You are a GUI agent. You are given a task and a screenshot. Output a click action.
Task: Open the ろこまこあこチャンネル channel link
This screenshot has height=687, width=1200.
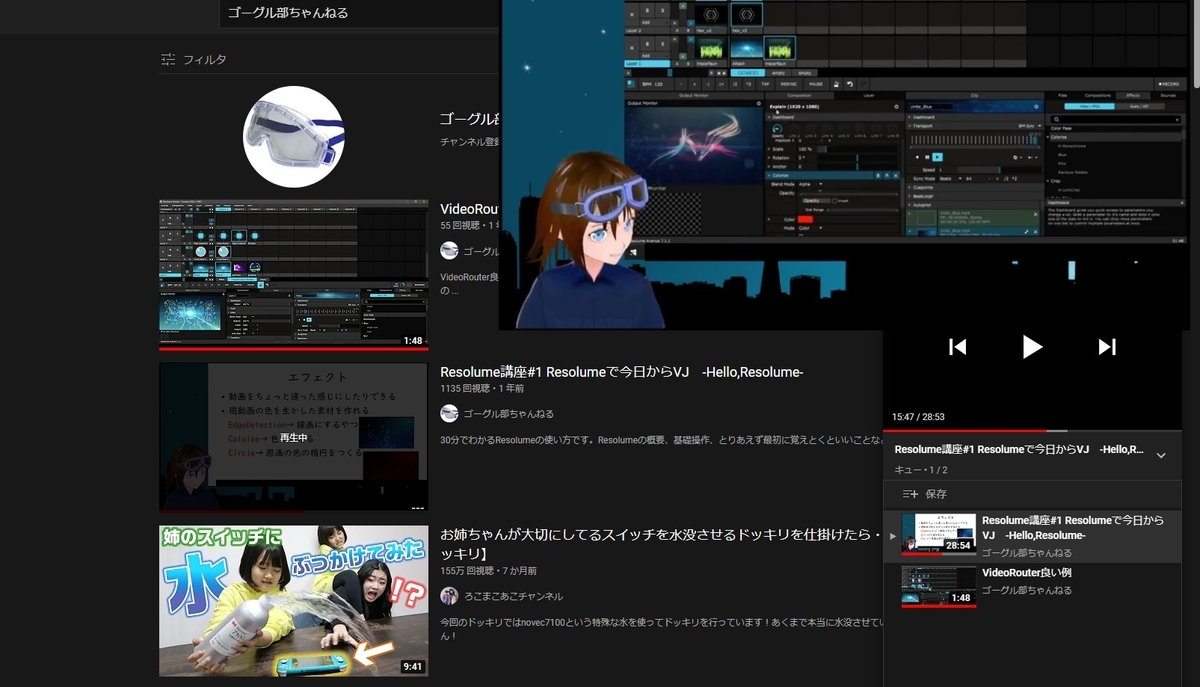(x=513, y=596)
